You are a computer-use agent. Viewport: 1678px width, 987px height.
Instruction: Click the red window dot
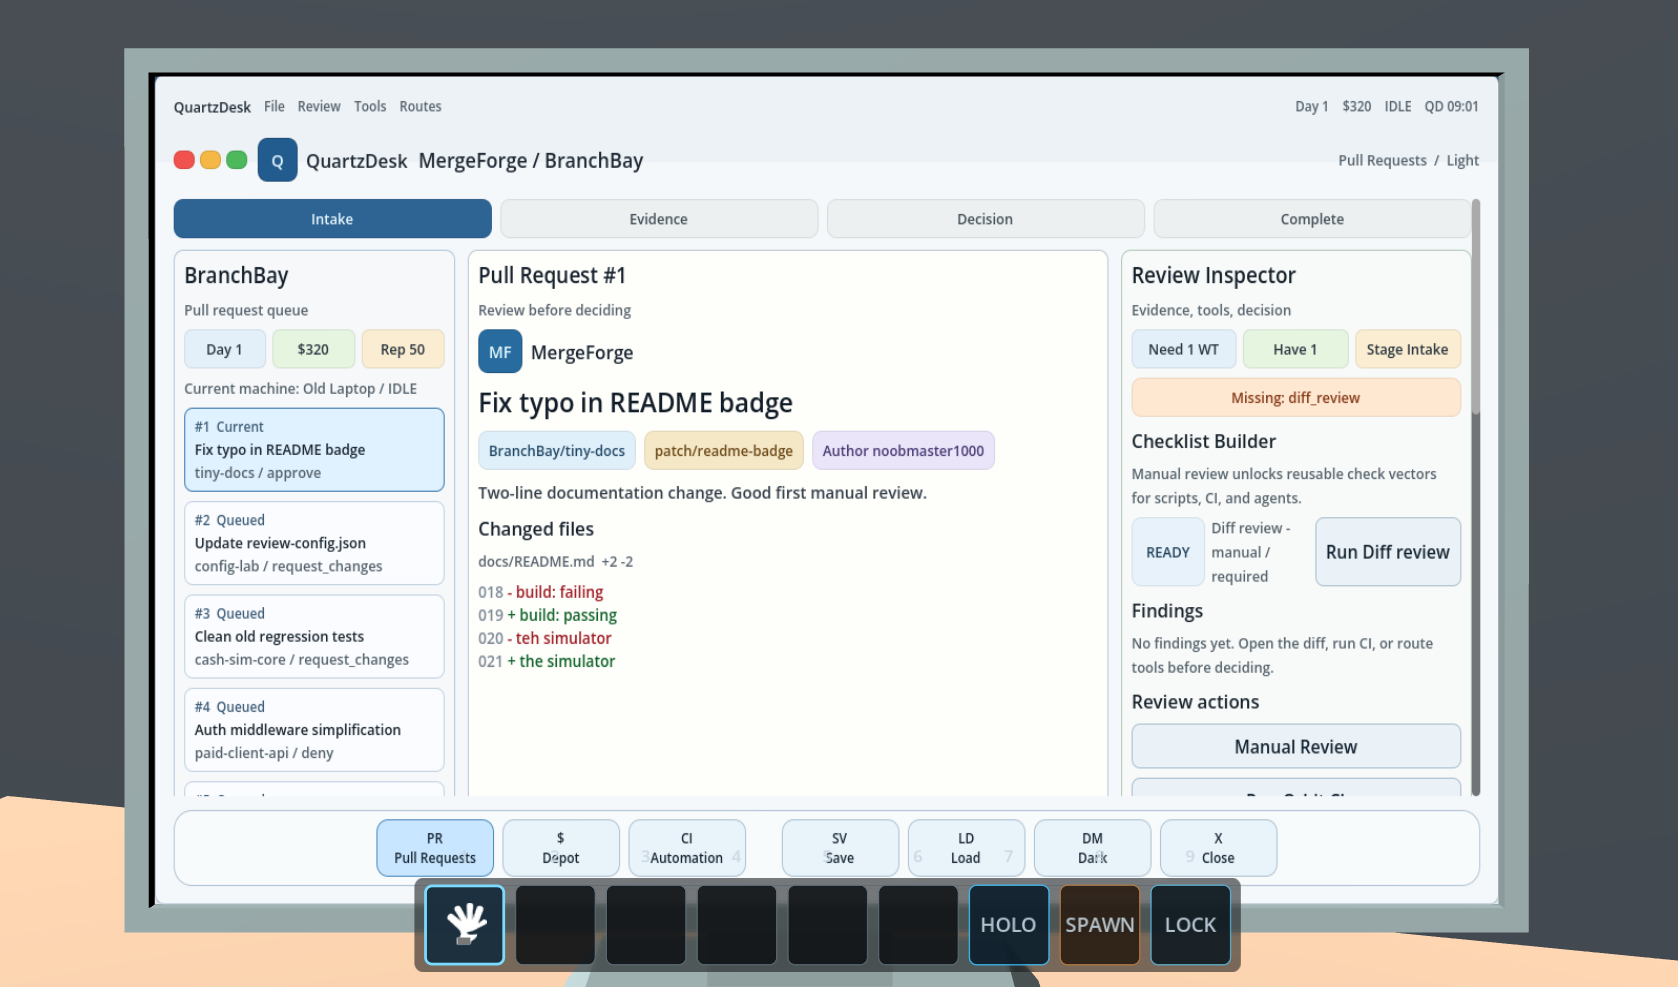pyautogui.click(x=184, y=160)
